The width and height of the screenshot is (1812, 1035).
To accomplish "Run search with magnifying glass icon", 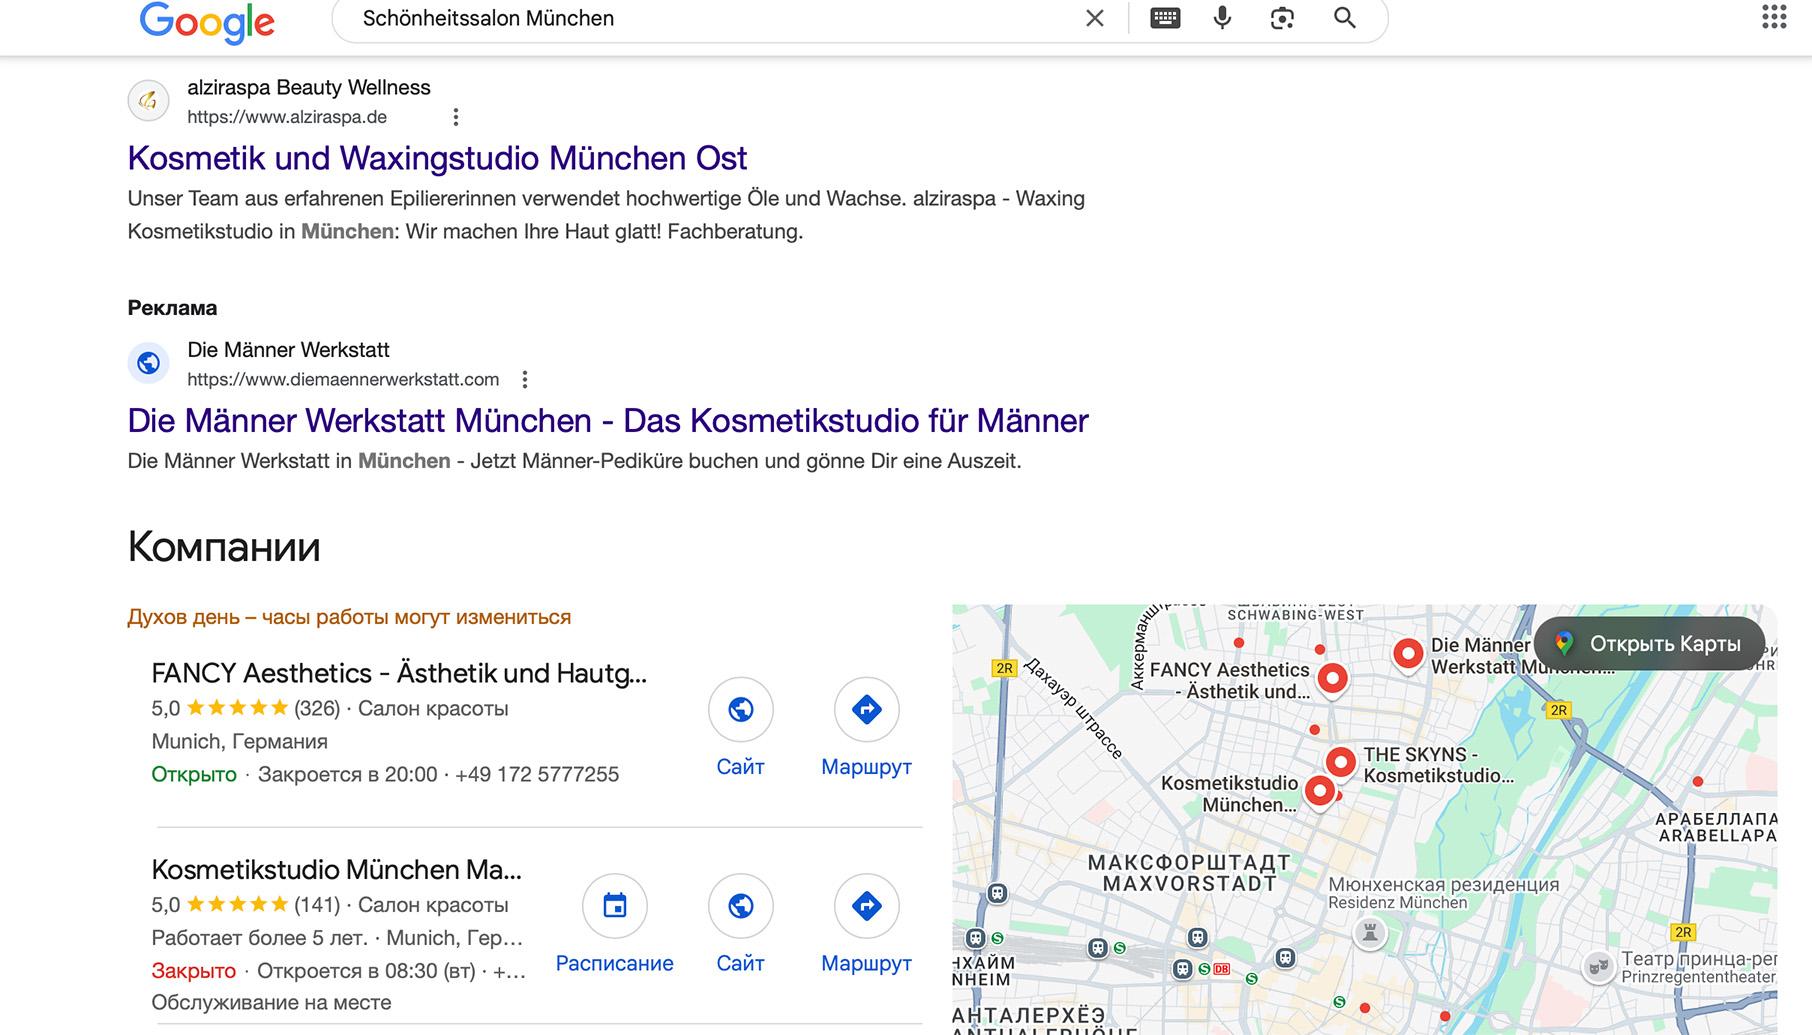I will pyautogui.click(x=1345, y=18).
